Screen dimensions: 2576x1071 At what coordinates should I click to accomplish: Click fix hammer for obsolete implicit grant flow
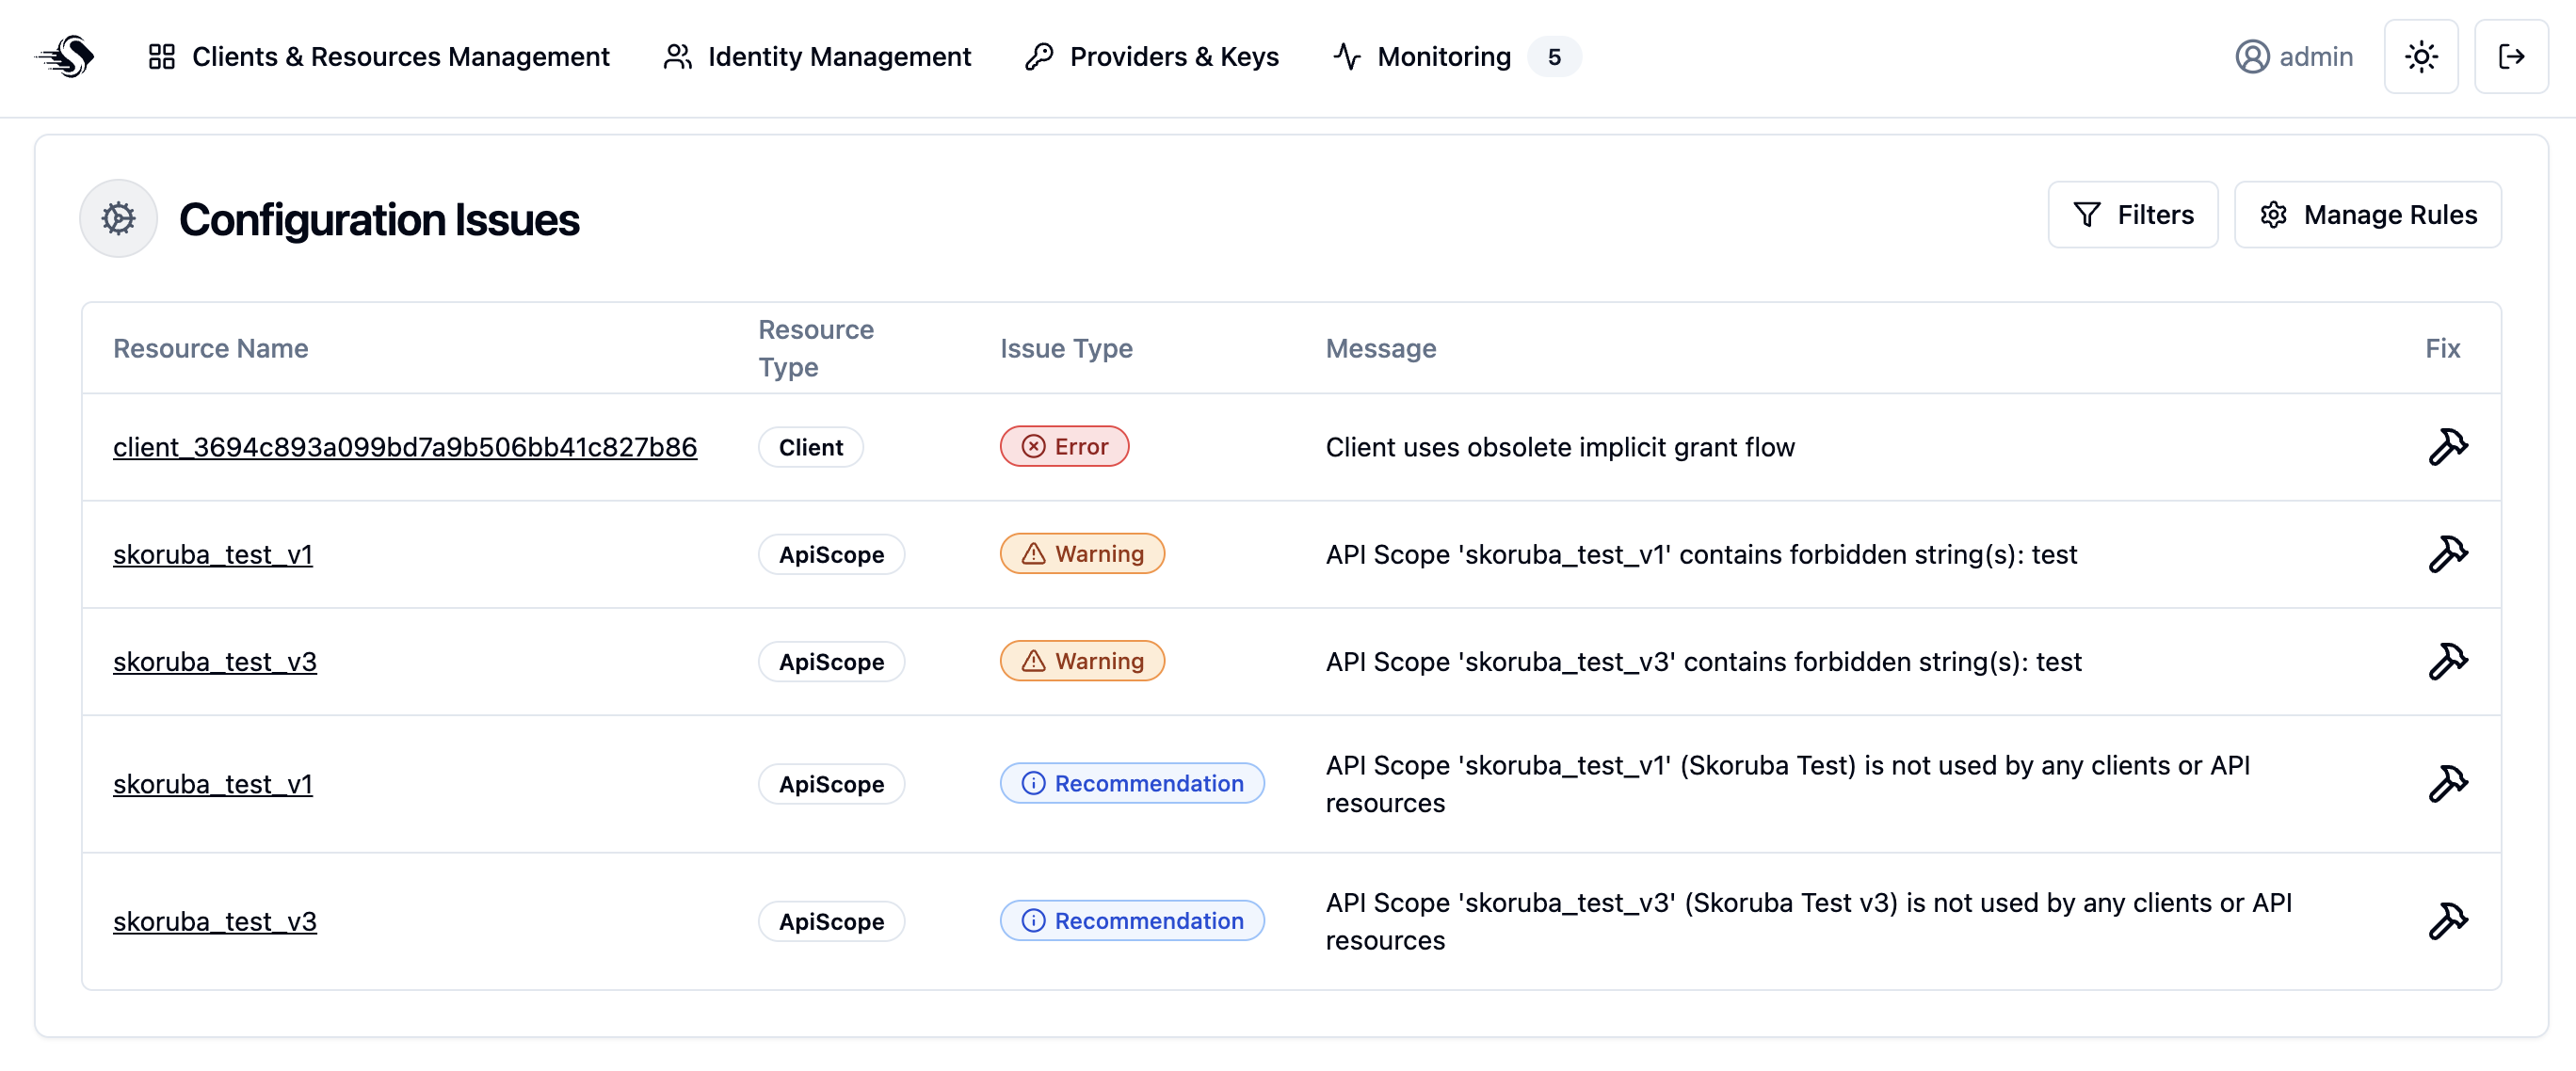click(2447, 447)
